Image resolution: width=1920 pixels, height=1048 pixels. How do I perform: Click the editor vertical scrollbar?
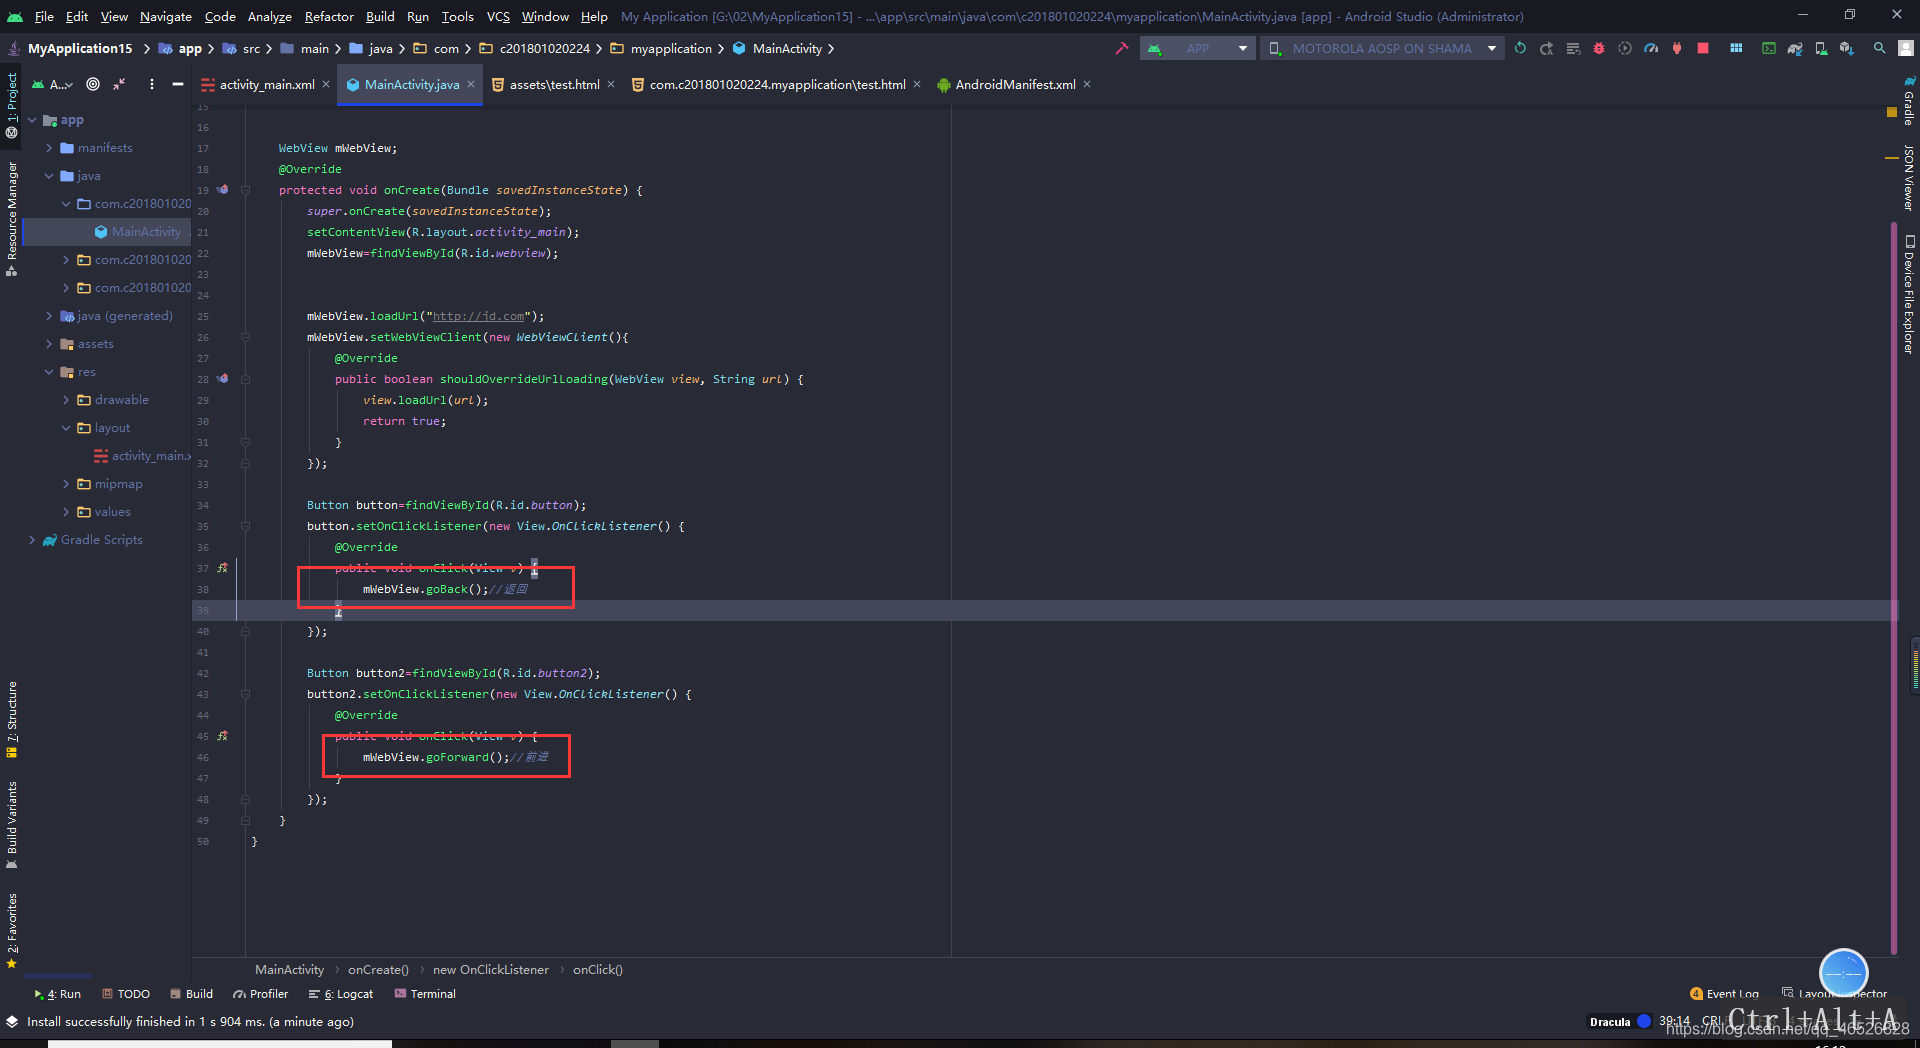1894,588
